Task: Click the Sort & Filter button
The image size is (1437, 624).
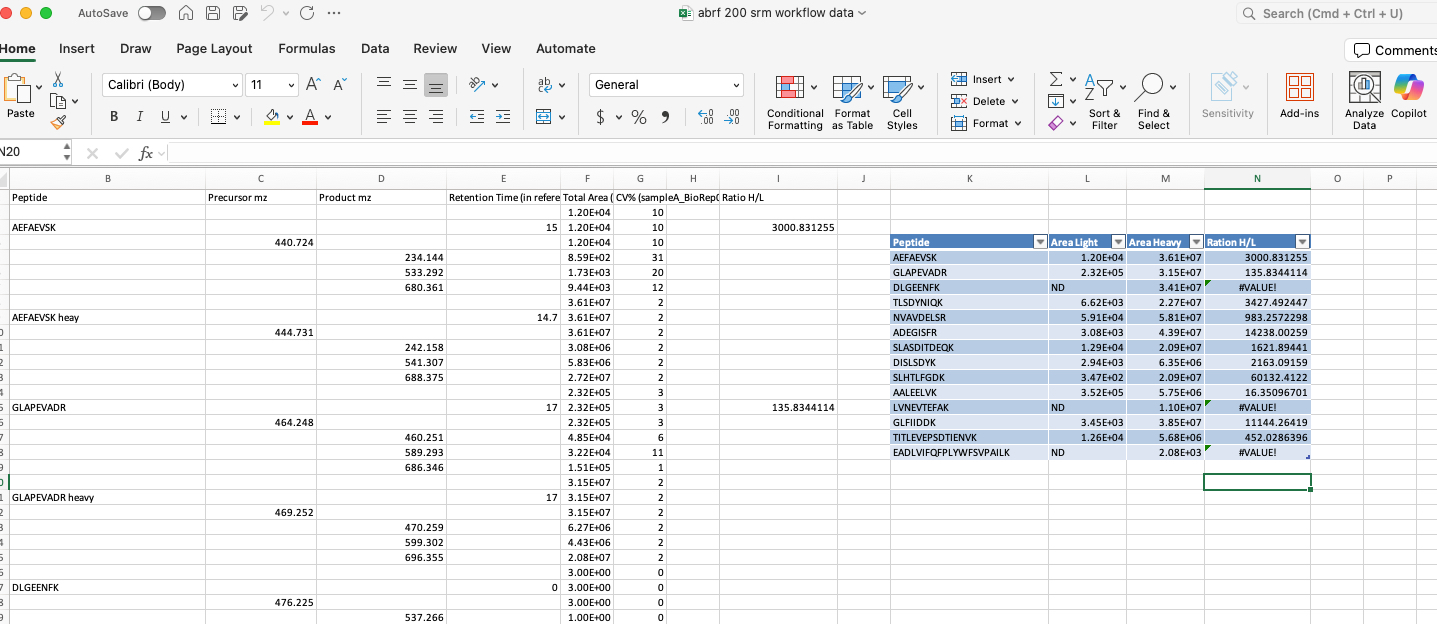Action: point(1104,100)
